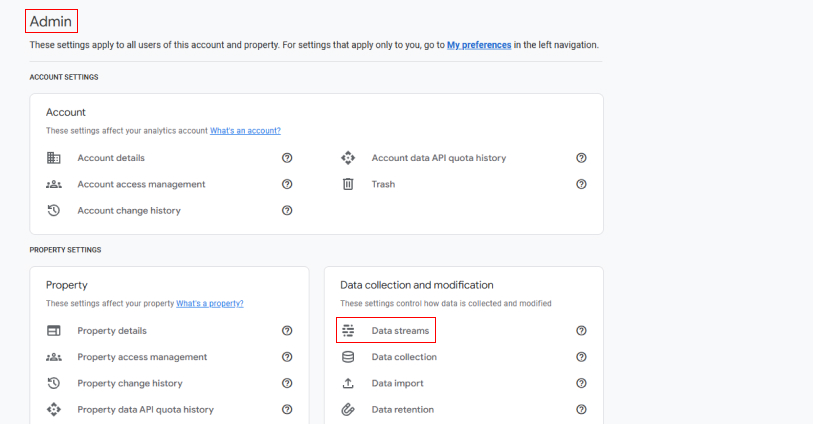
Task: Click the Data collection database icon
Action: point(348,357)
